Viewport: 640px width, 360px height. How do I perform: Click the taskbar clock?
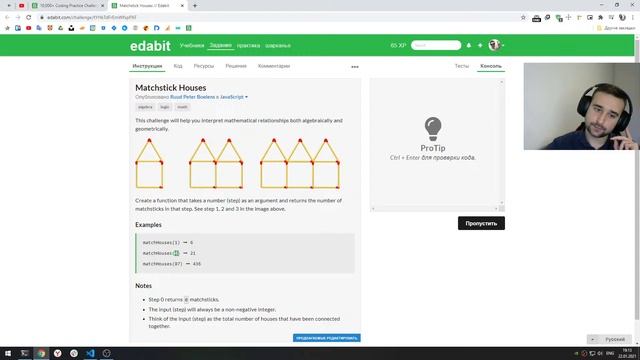point(627,353)
